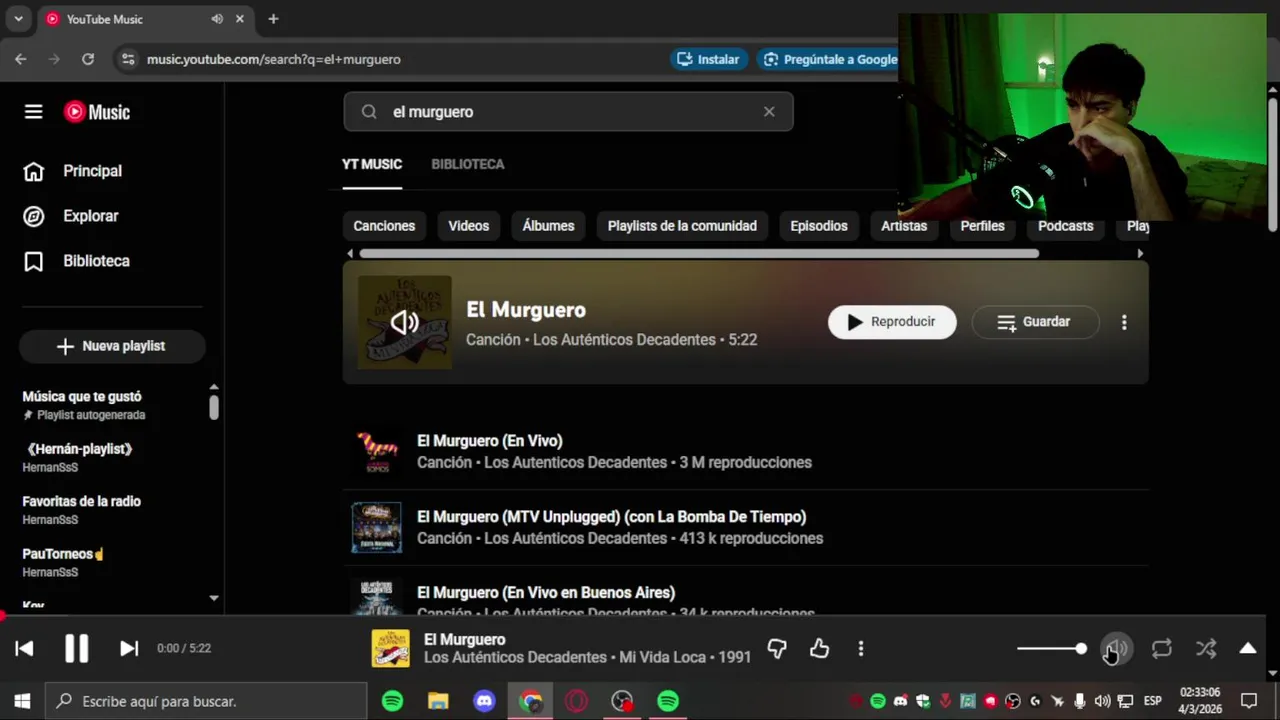Dislike the current song

(x=777, y=649)
